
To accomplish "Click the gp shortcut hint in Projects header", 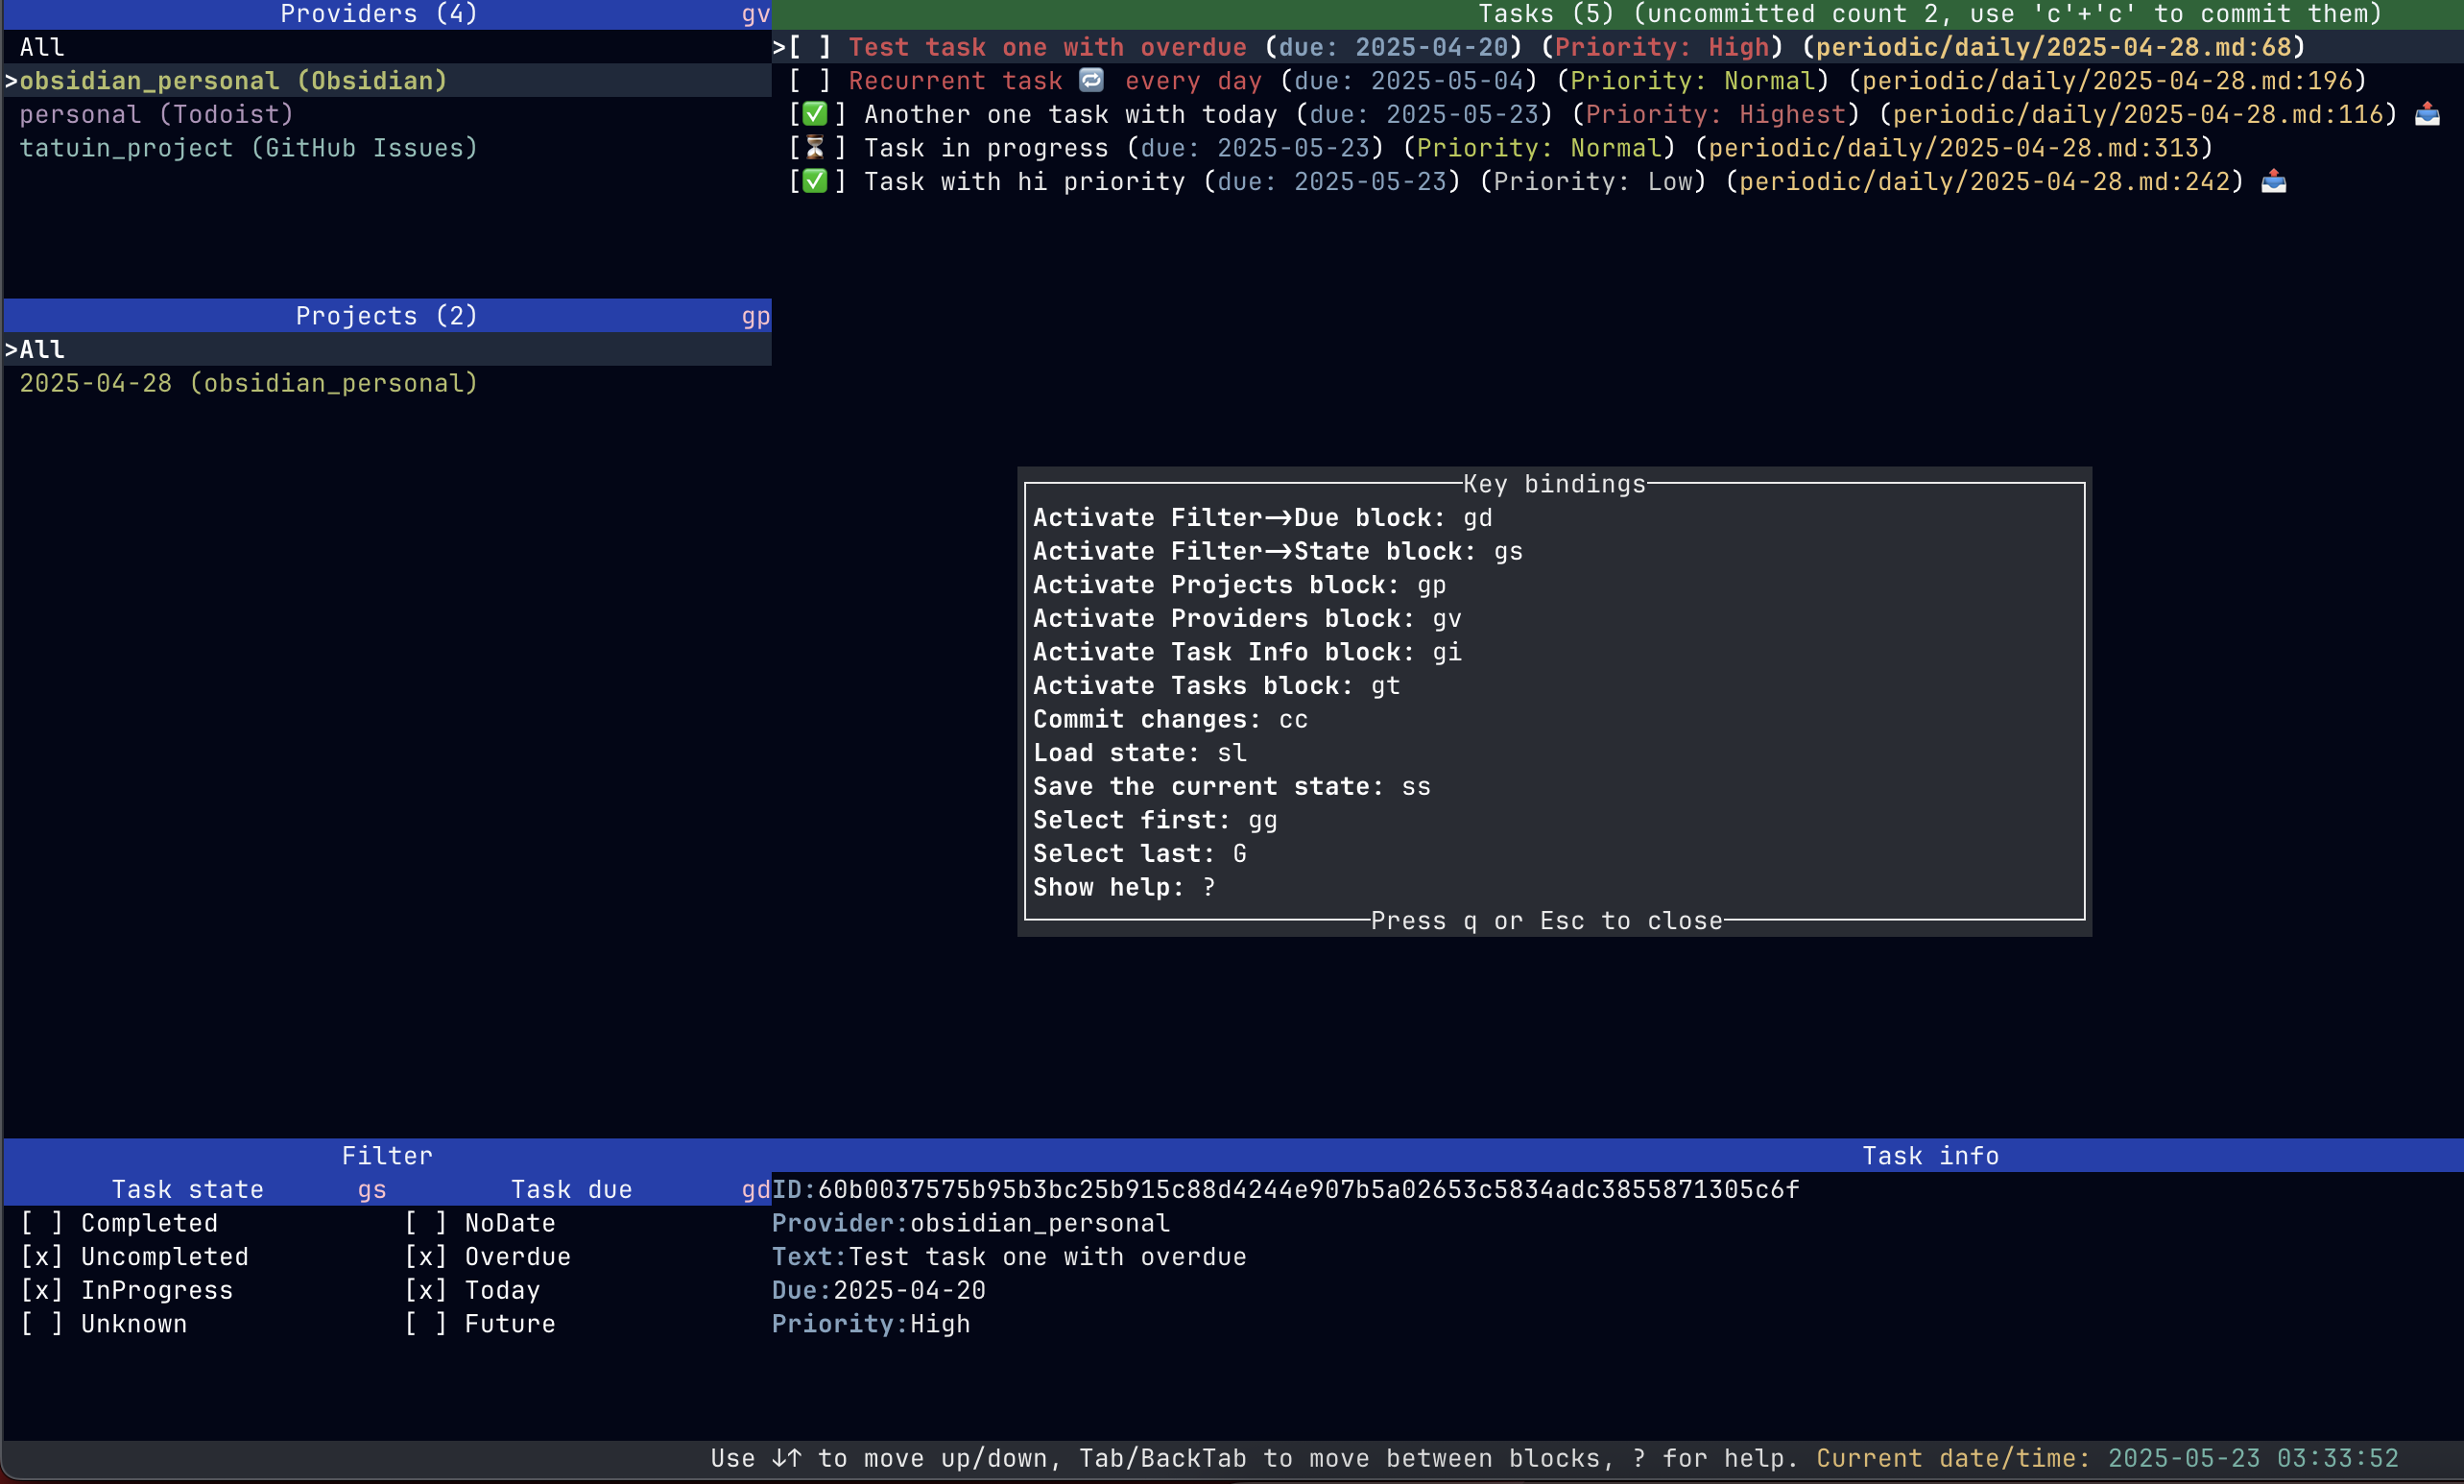I will (x=755, y=316).
